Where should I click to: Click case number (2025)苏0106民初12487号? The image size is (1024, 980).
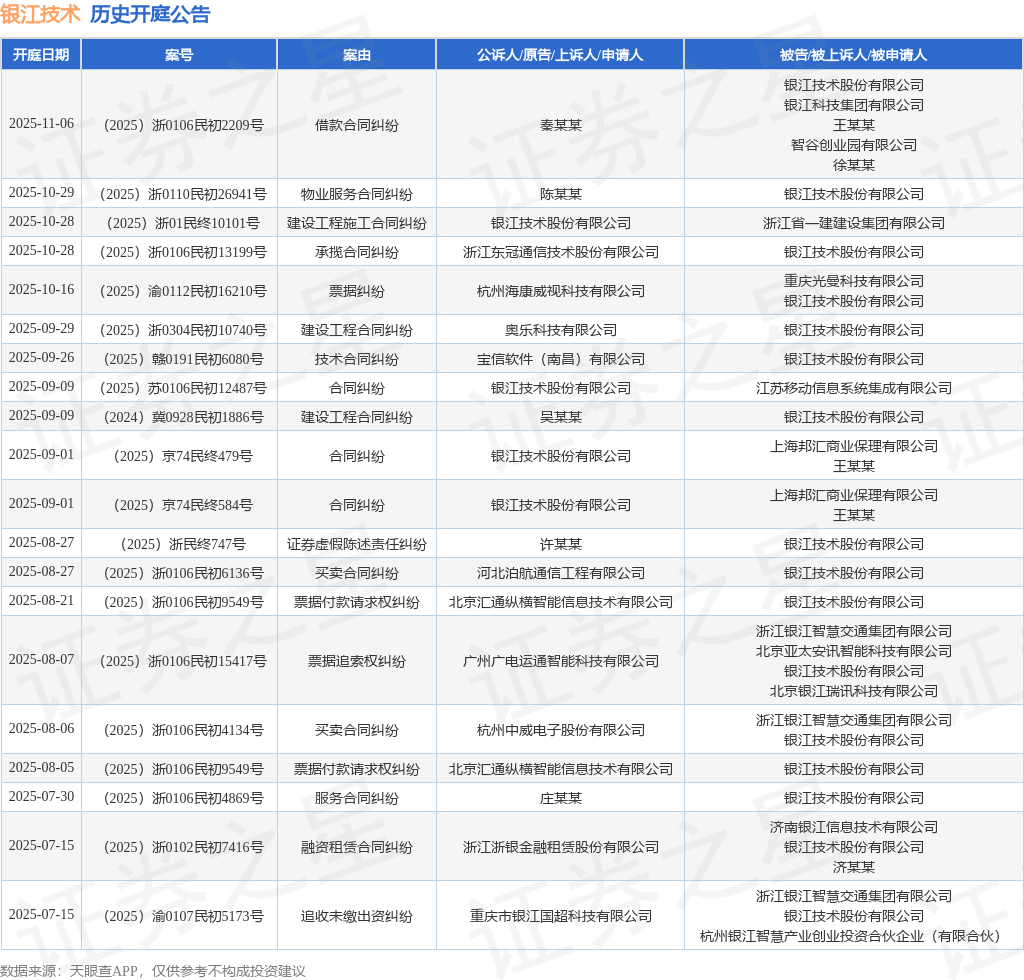coord(184,388)
